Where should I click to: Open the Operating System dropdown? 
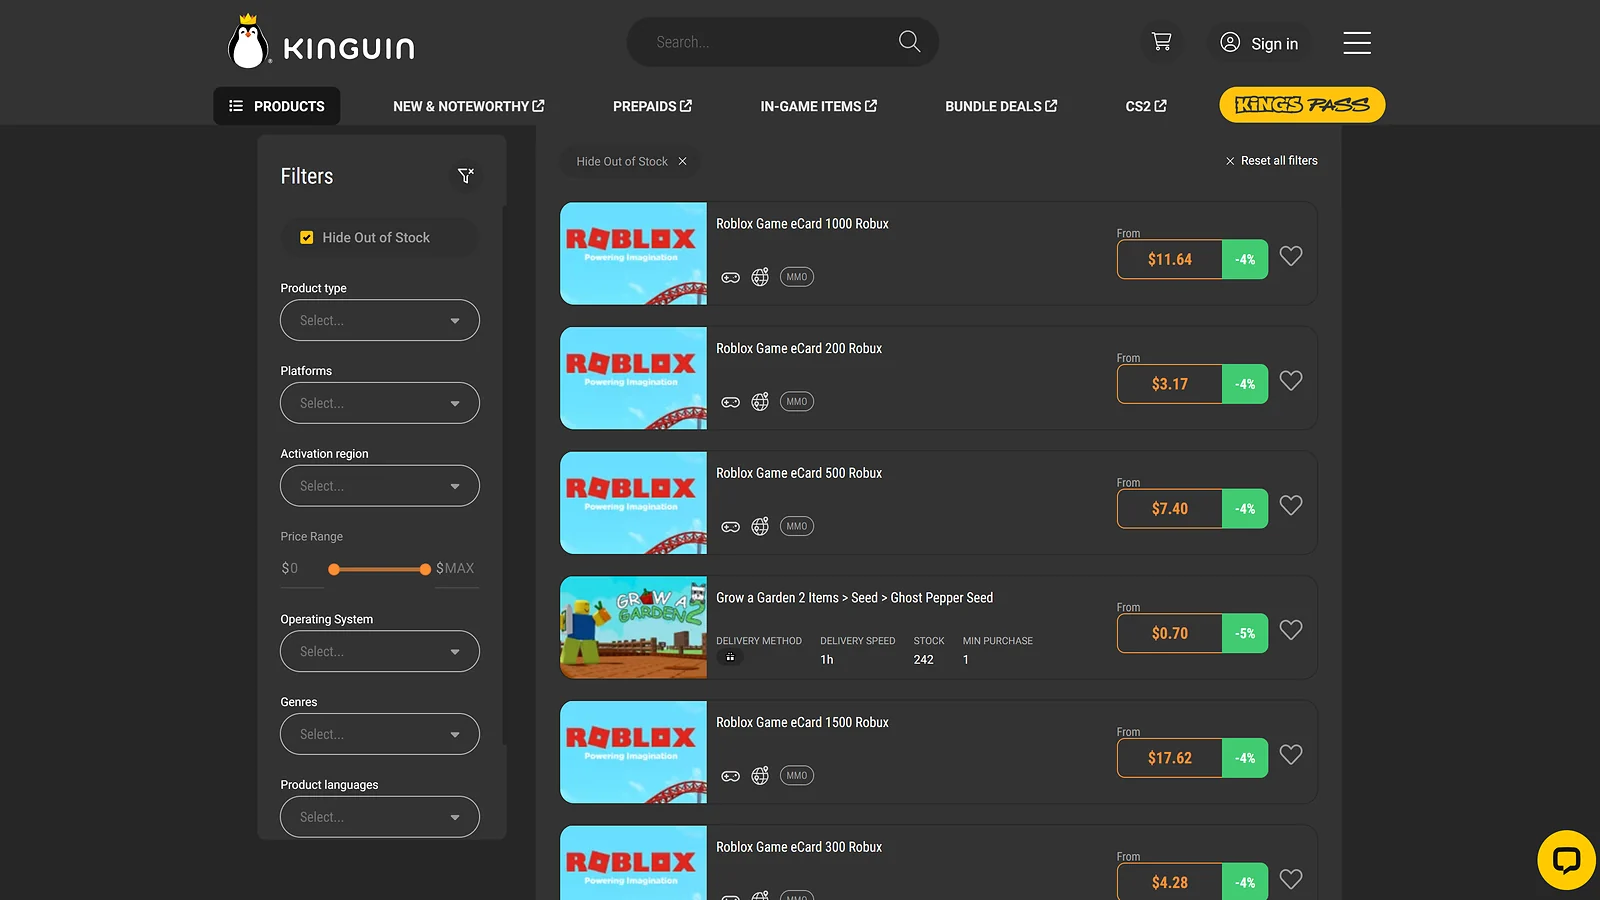point(380,651)
